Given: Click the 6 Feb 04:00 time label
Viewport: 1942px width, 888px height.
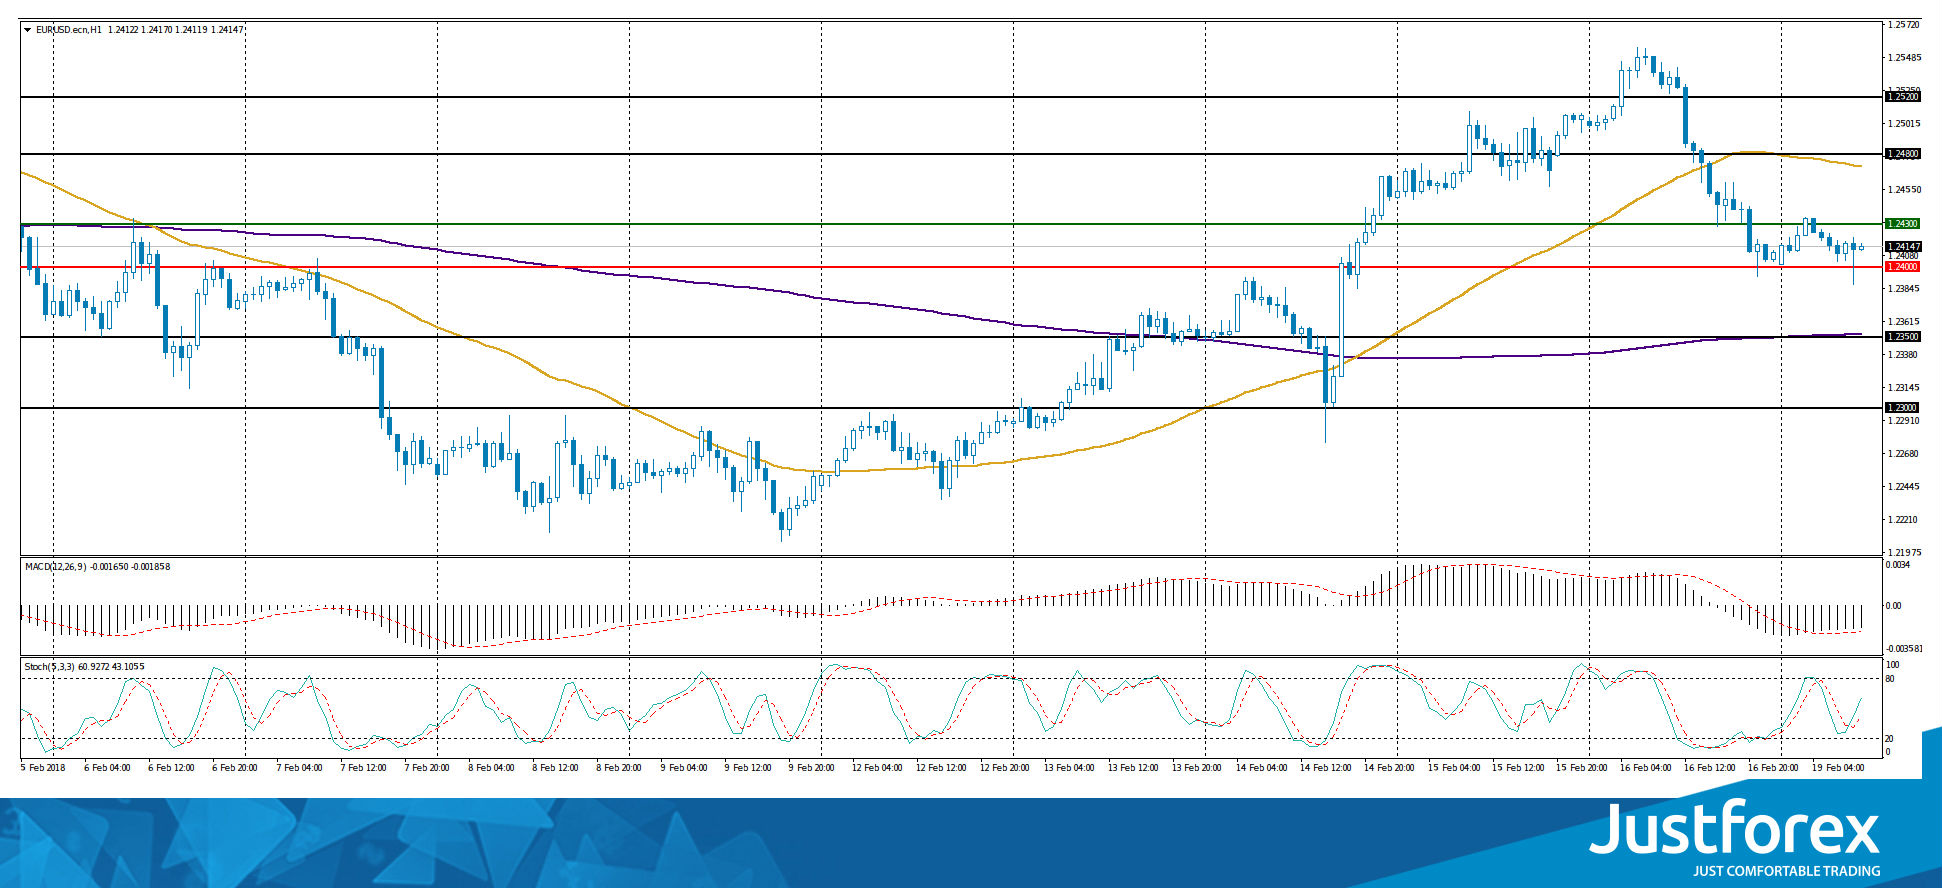Looking at the screenshot, I should [107, 768].
